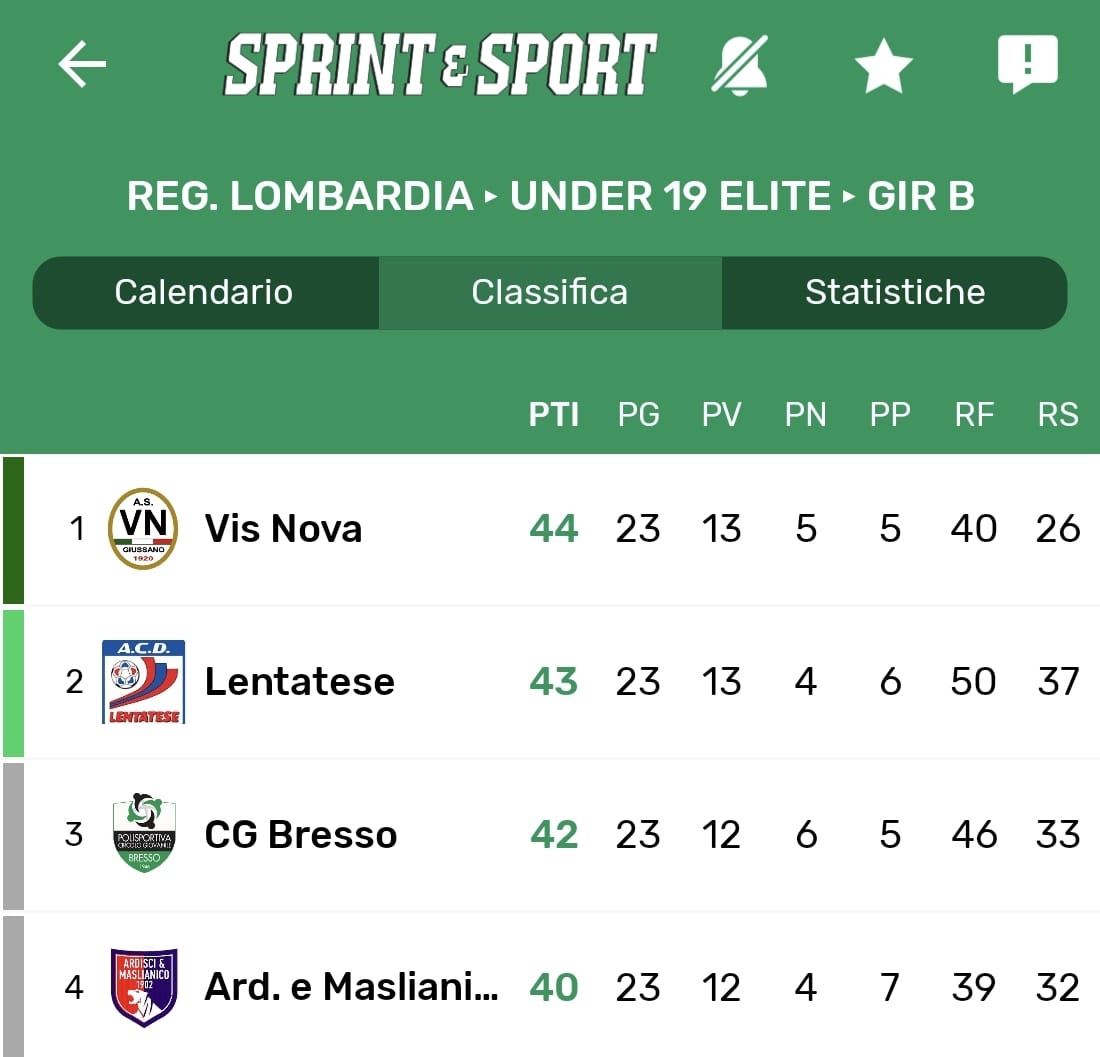Toggle the muted notification bell

(740, 65)
